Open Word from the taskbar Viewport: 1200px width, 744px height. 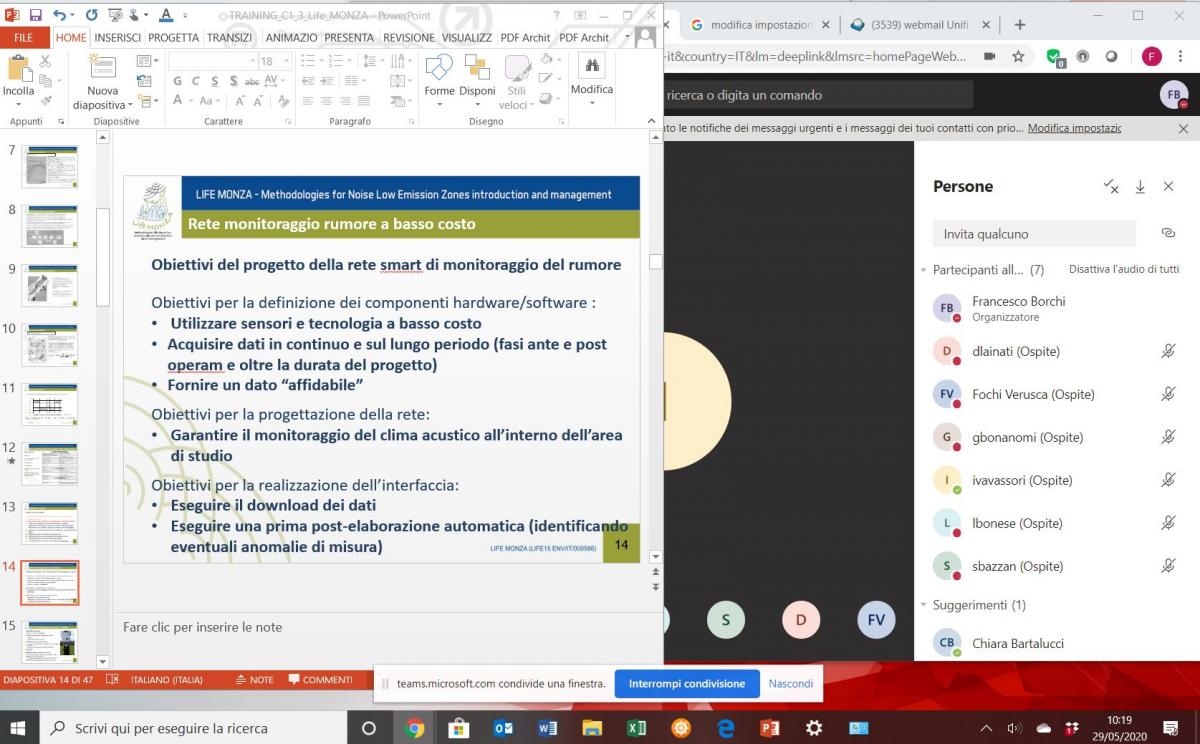pyautogui.click(x=547, y=728)
